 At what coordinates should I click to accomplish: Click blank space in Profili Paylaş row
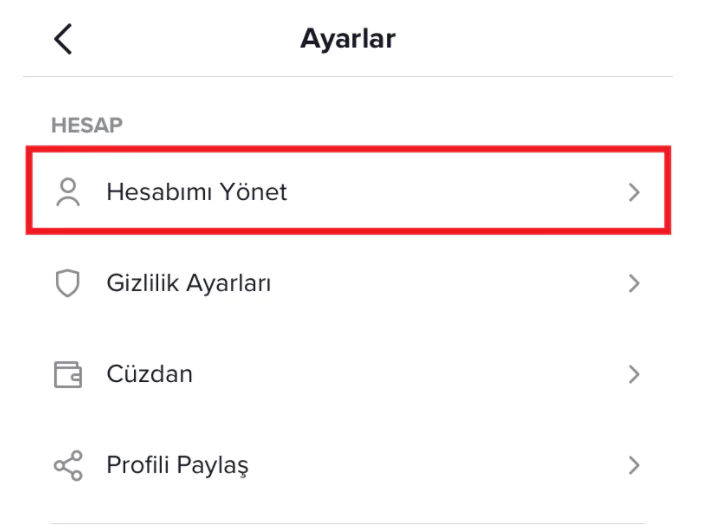tap(440, 466)
